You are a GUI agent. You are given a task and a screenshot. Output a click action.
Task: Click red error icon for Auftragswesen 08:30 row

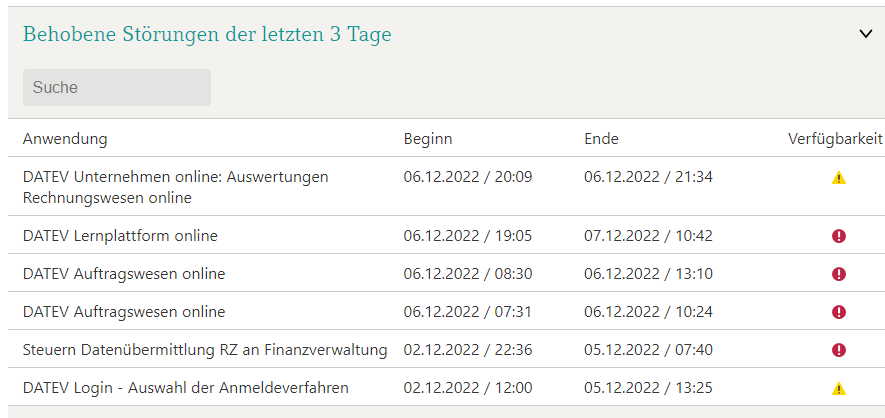click(839, 274)
